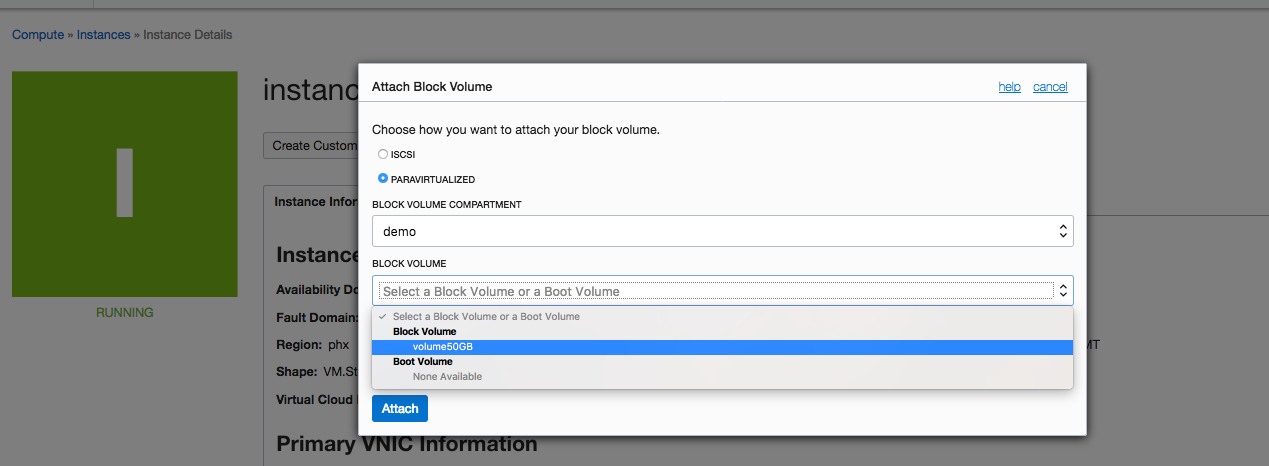1269x466 pixels.
Task: Click the cancel link to dismiss dialog
Action: pos(1050,87)
